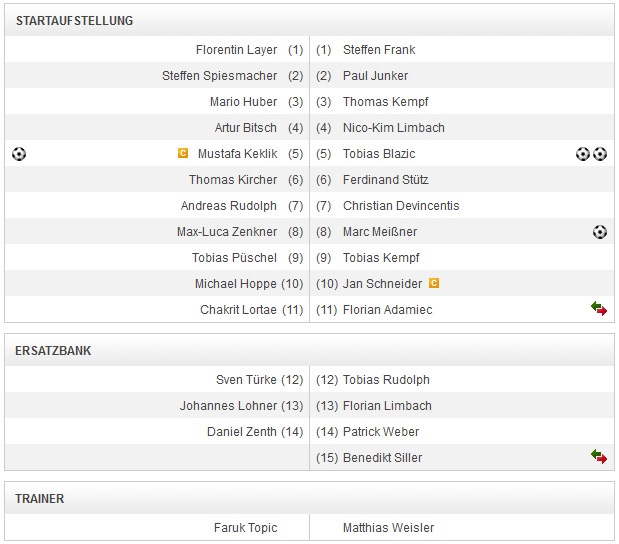
Task: Click substitution arrows beside Florian Adamiec
Action: (x=599, y=310)
